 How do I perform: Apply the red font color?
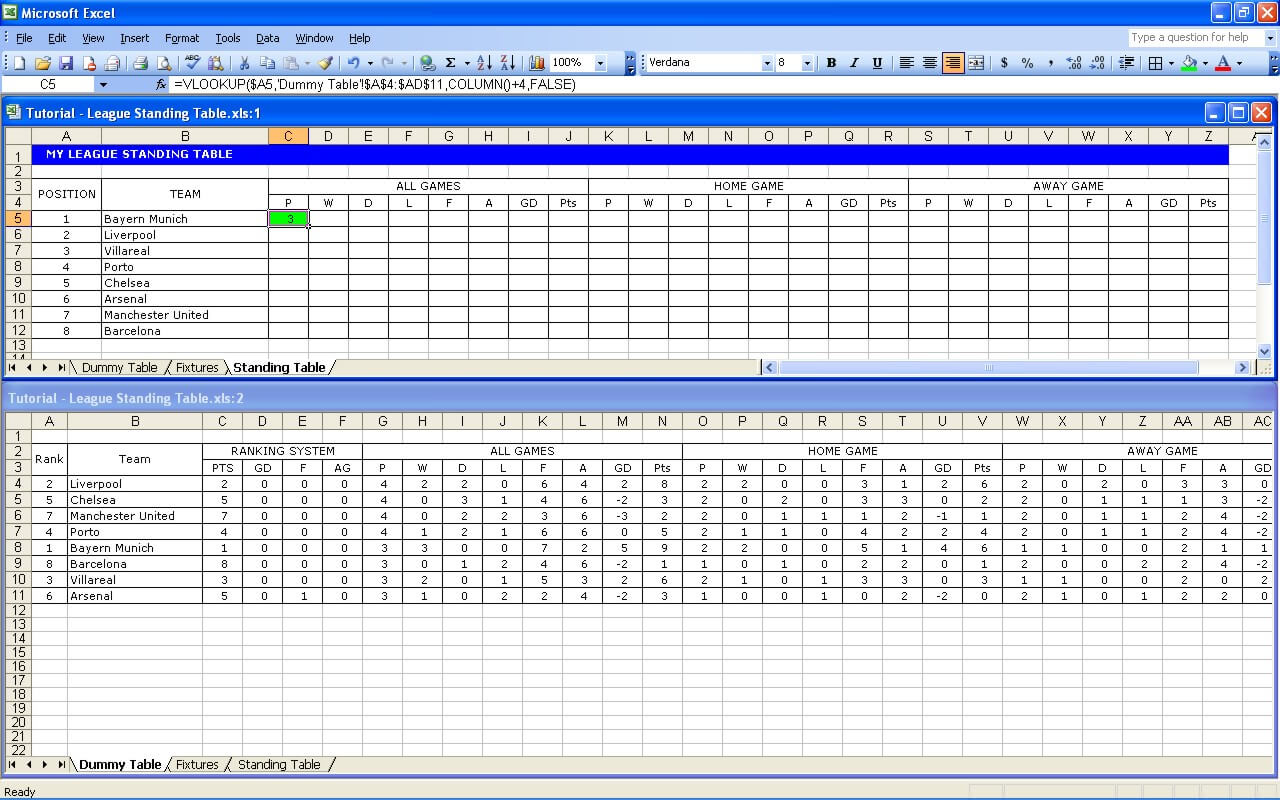(1222, 63)
